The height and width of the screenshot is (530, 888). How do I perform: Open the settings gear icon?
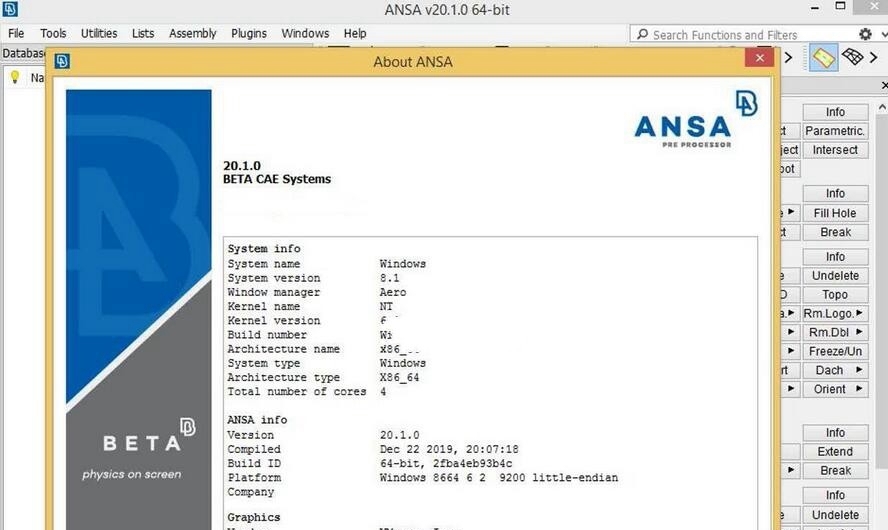pyautogui.click(x=865, y=34)
